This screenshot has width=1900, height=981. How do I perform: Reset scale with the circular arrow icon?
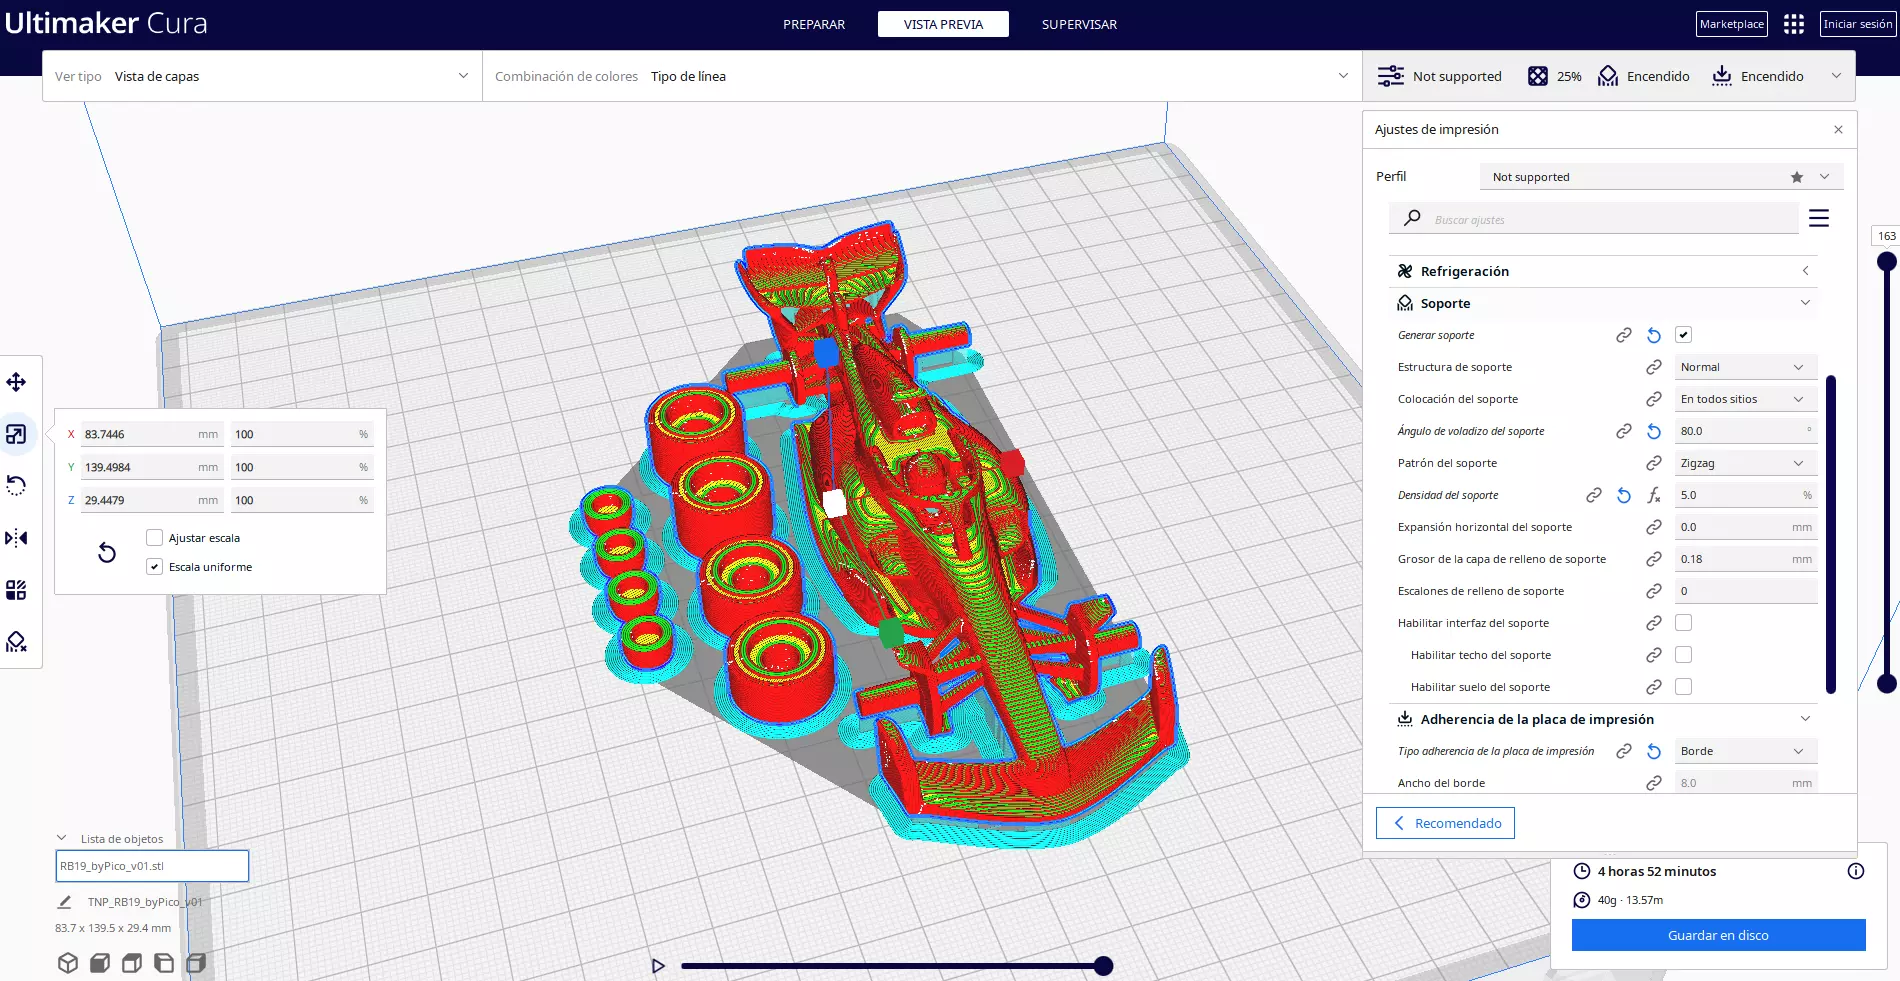107,552
